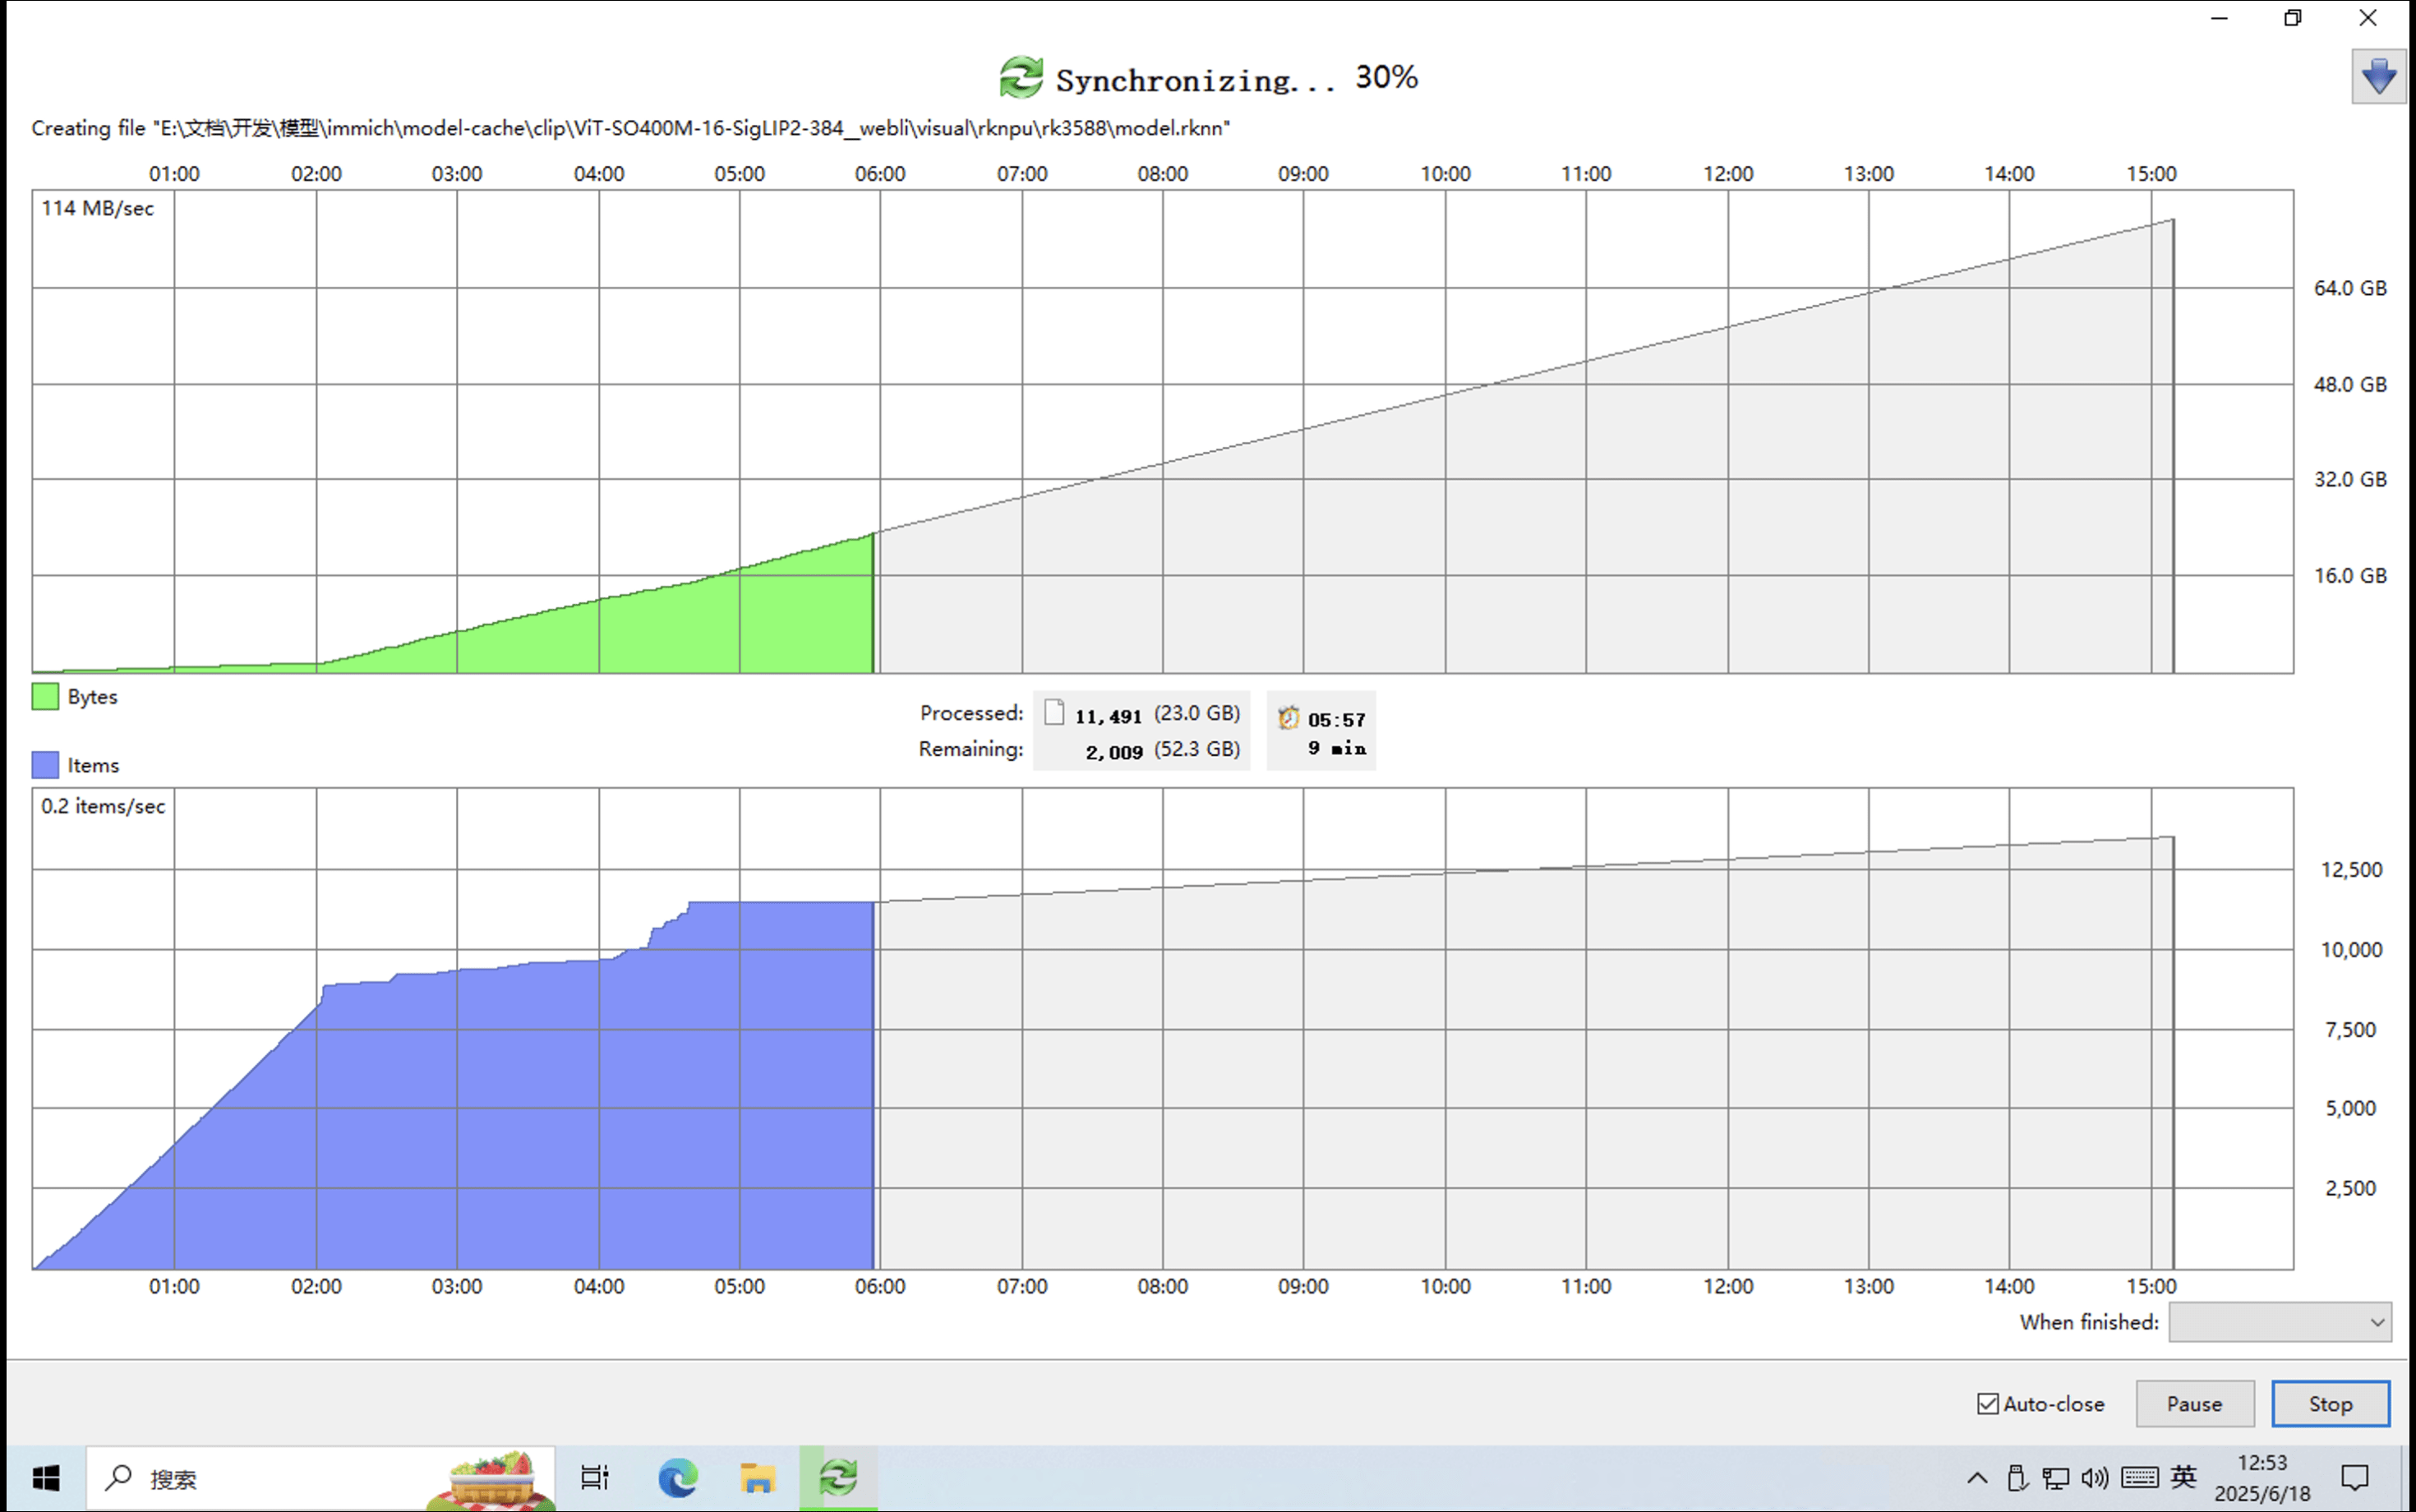Open the When finished dropdown
Image resolution: width=2416 pixels, height=1512 pixels.
click(2280, 1322)
